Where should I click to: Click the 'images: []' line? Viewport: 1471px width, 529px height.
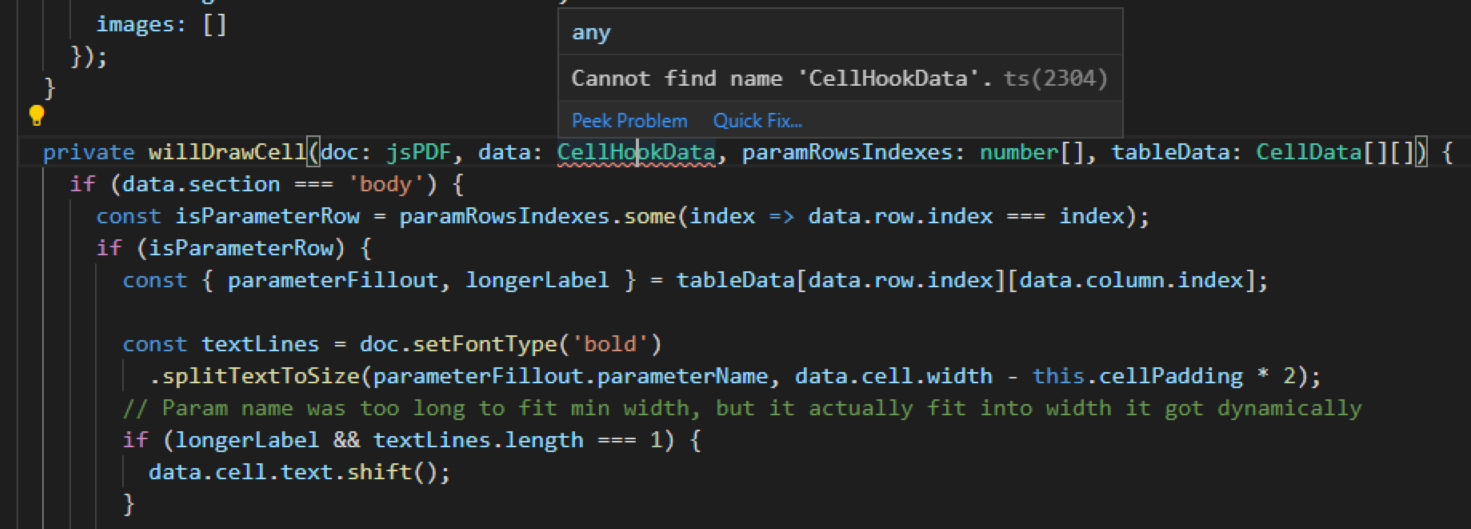pyautogui.click(x=162, y=24)
